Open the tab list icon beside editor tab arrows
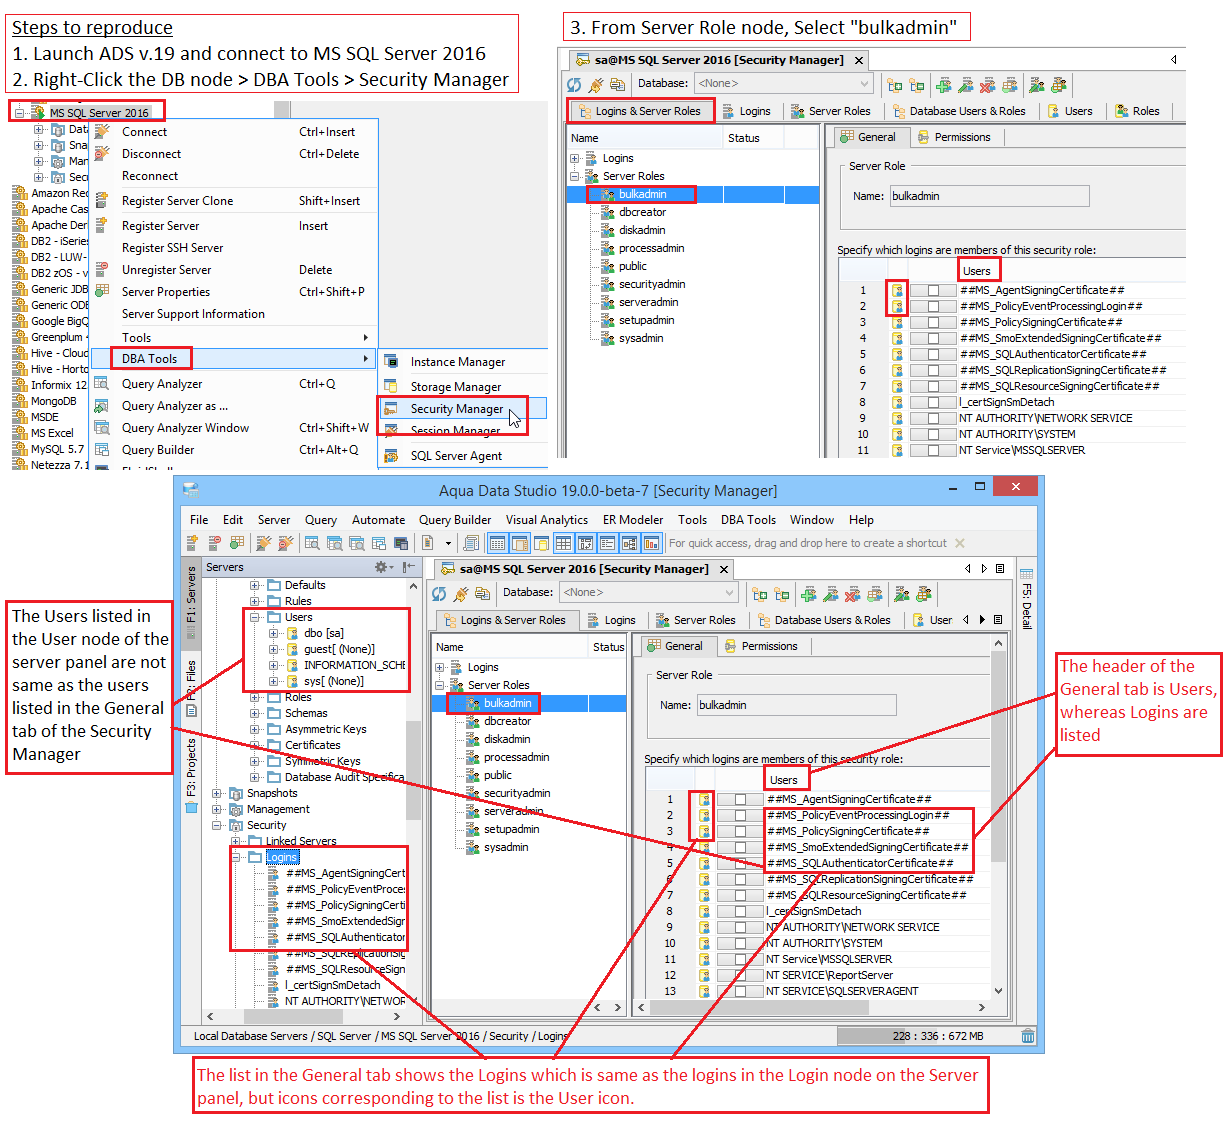The image size is (1228, 1124). (x=998, y=569)
